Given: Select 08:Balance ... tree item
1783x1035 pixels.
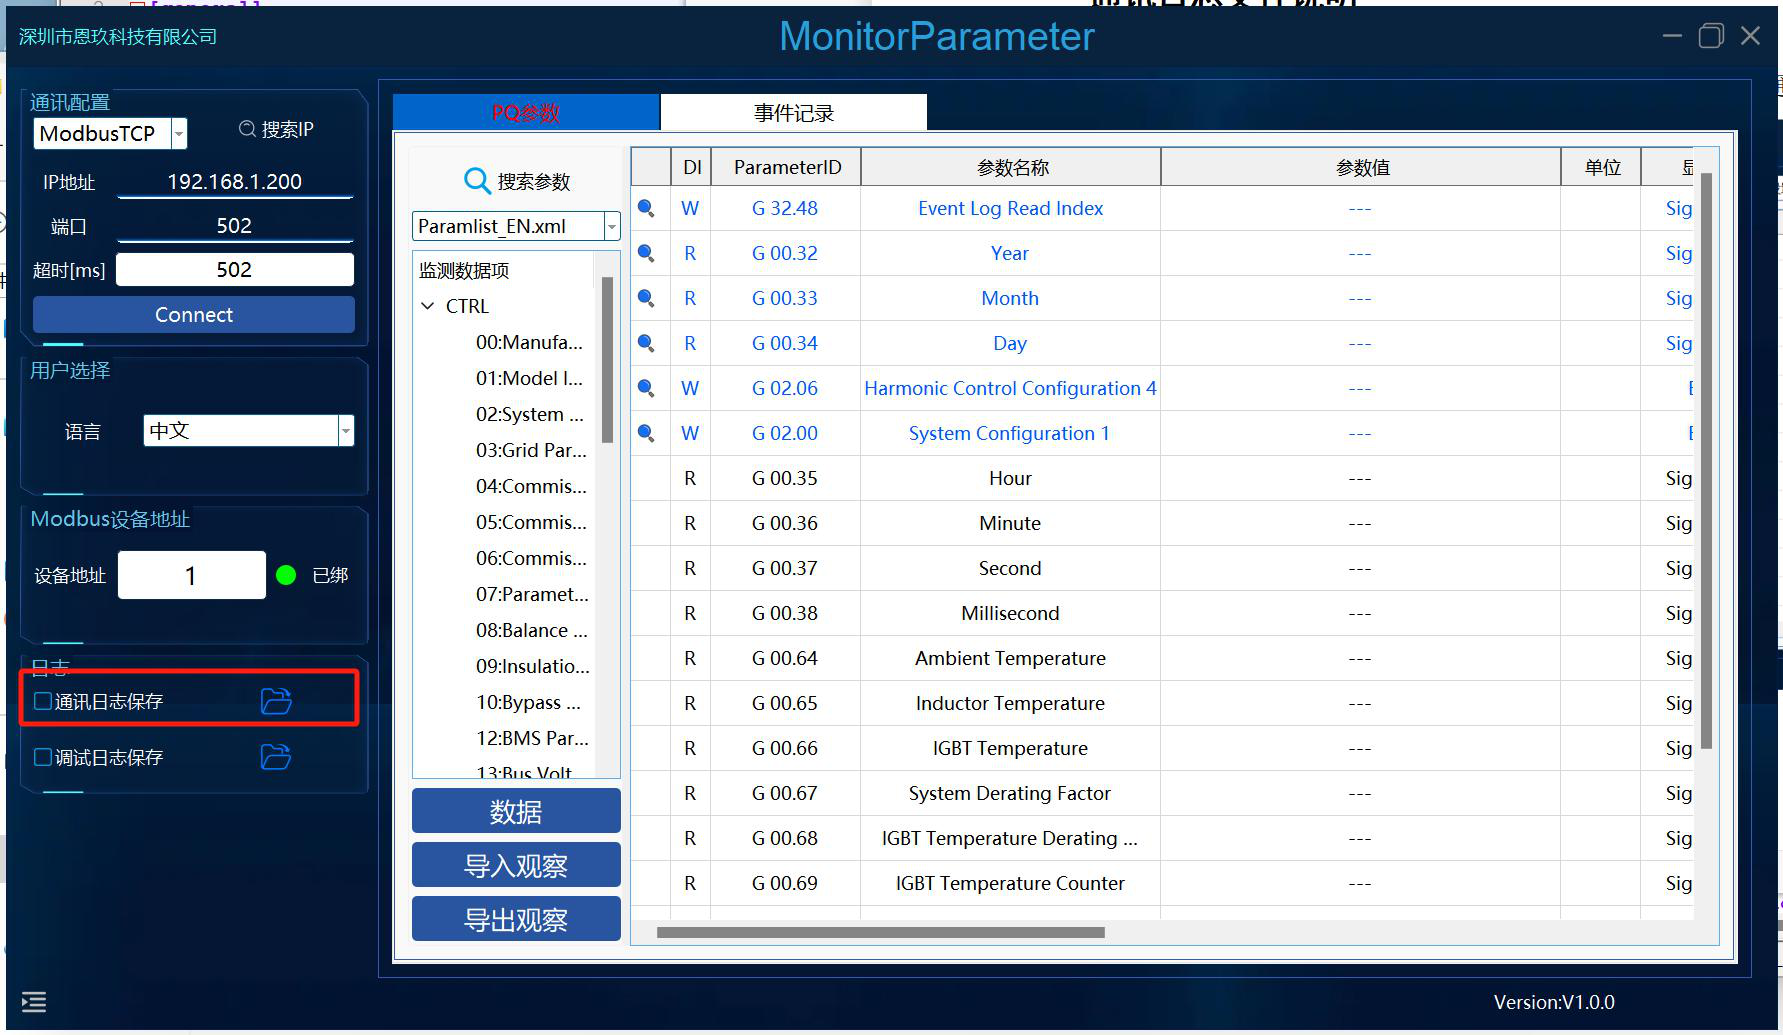Looking at the screenshot, I should 531,630.
